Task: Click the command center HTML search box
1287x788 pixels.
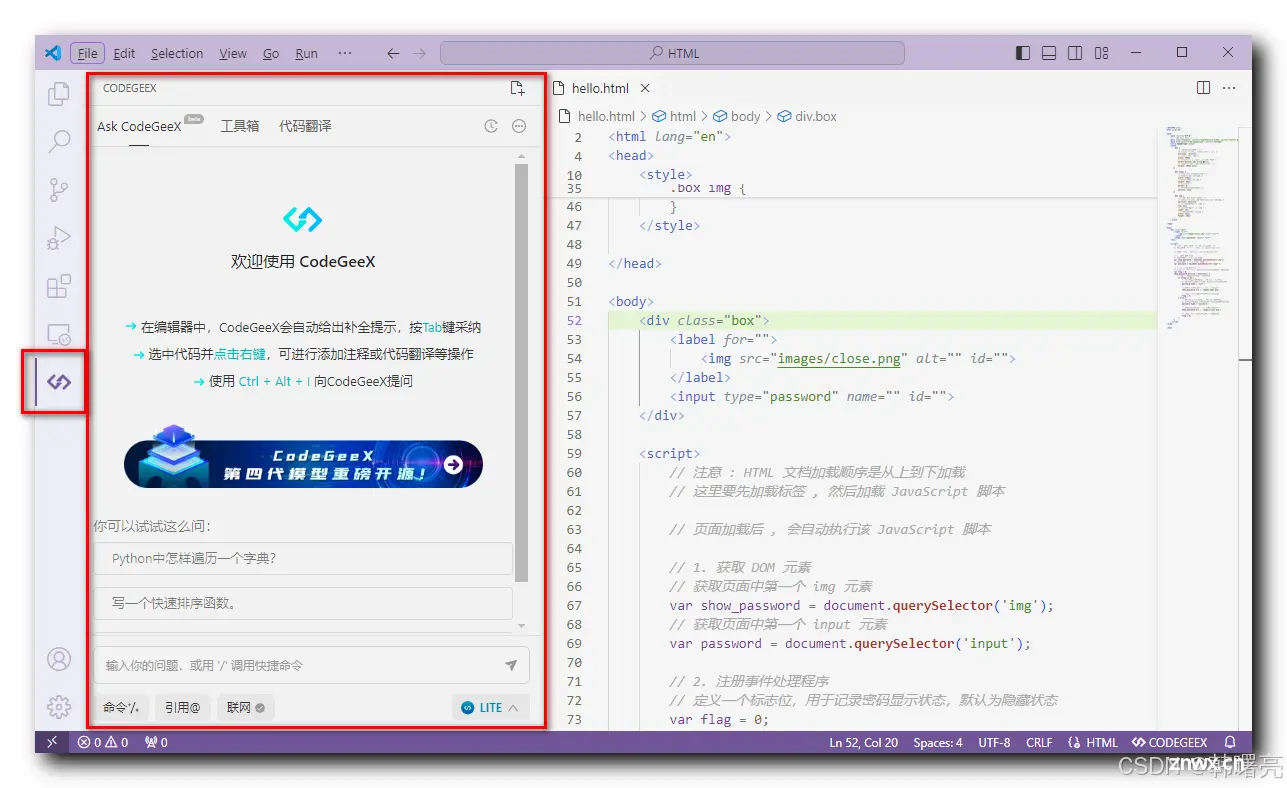Action: point(672,53)
